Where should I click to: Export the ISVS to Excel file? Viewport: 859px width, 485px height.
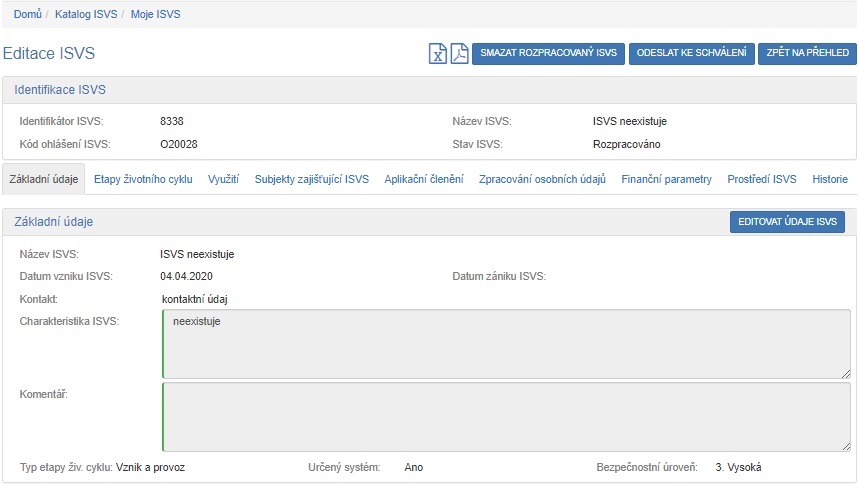pos(438,54)
